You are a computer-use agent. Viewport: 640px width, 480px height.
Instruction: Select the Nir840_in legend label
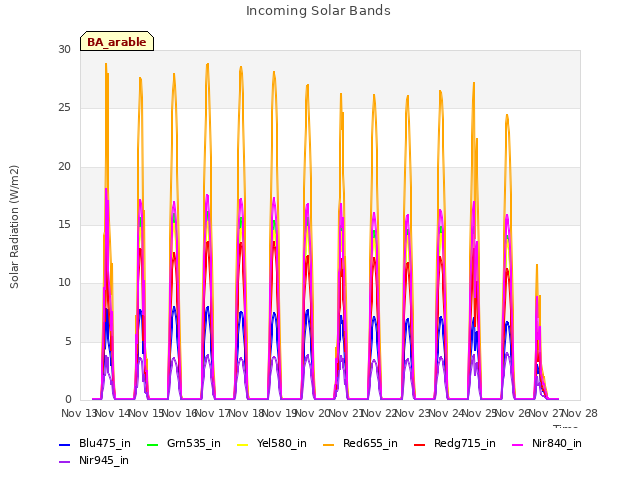pos(557,444)
